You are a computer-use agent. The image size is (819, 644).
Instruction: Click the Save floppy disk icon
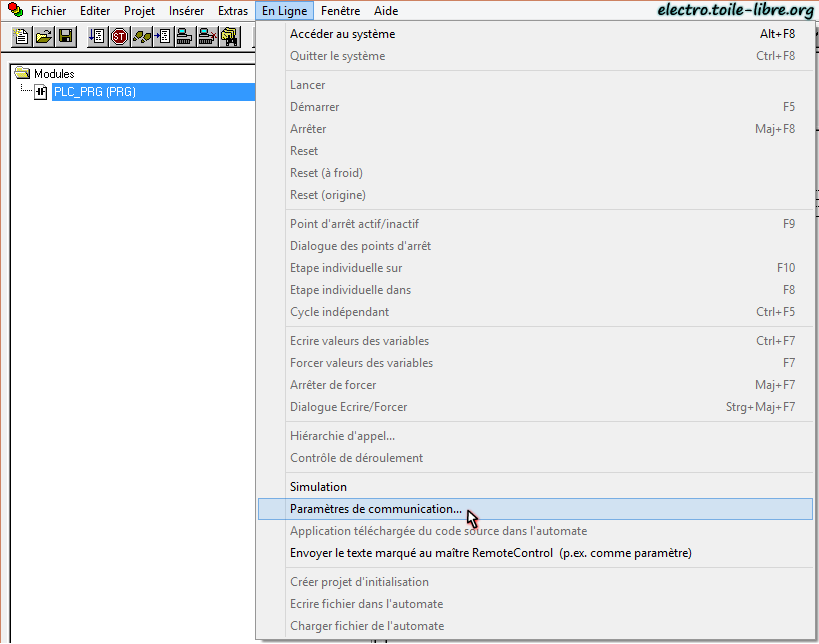66,37
